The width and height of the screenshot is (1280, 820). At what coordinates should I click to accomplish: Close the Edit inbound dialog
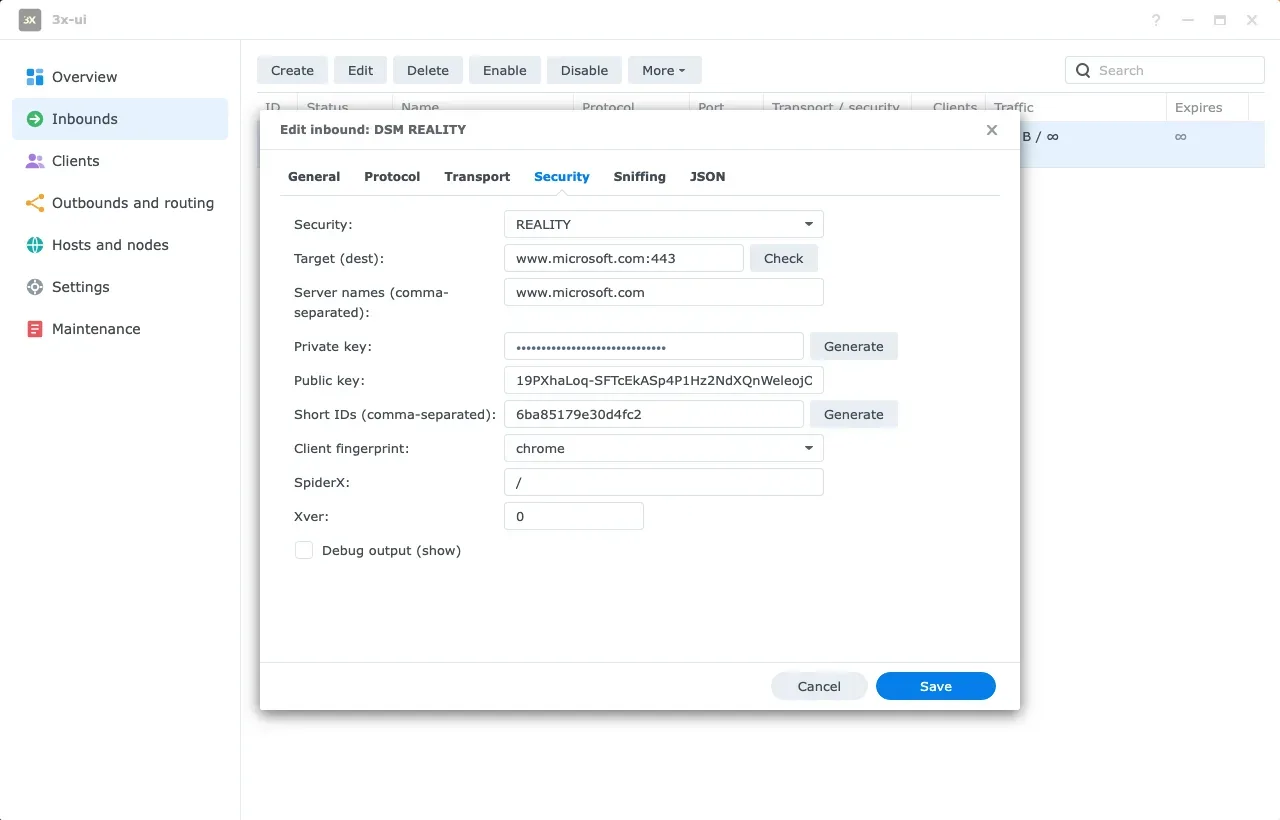[992, 130]
